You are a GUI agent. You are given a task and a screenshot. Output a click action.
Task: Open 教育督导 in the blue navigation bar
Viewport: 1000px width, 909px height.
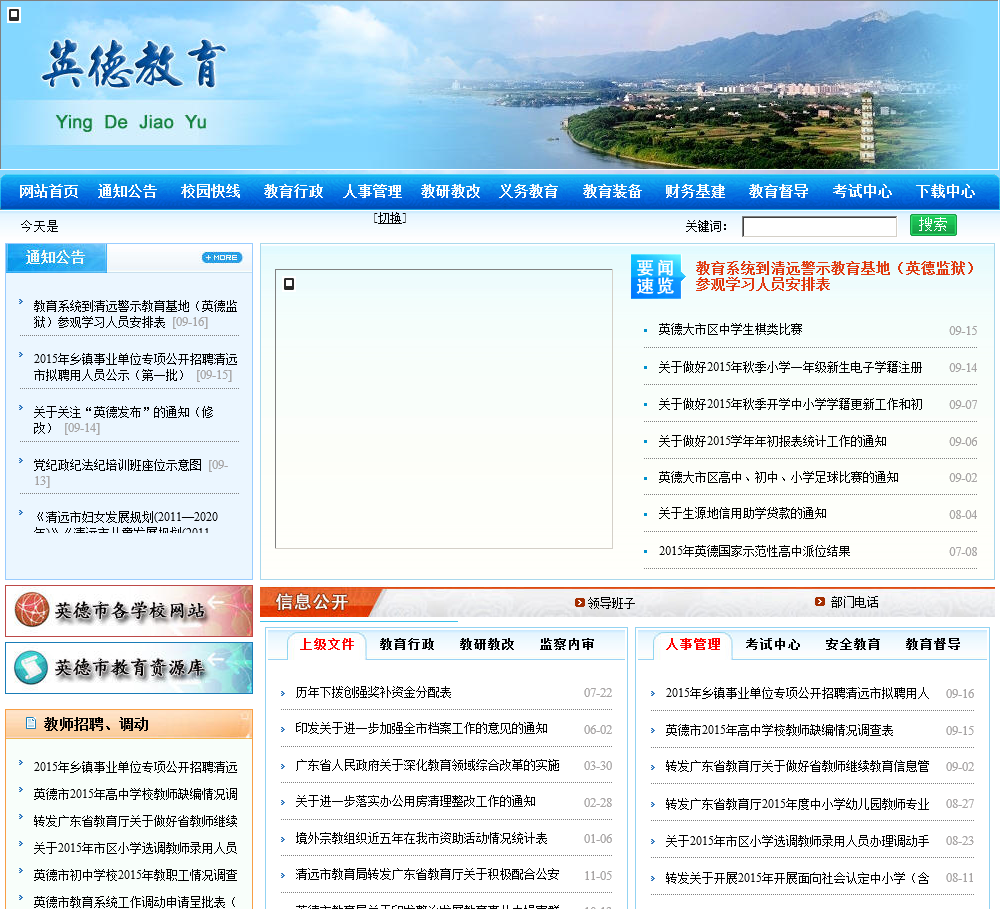point(779,191)
